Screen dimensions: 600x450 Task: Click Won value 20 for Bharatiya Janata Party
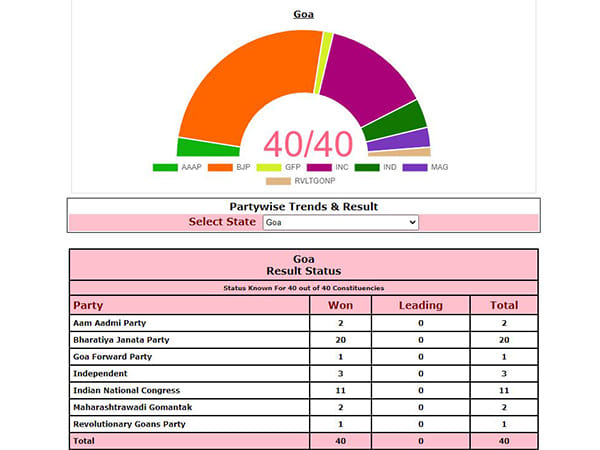coord(341,340)
